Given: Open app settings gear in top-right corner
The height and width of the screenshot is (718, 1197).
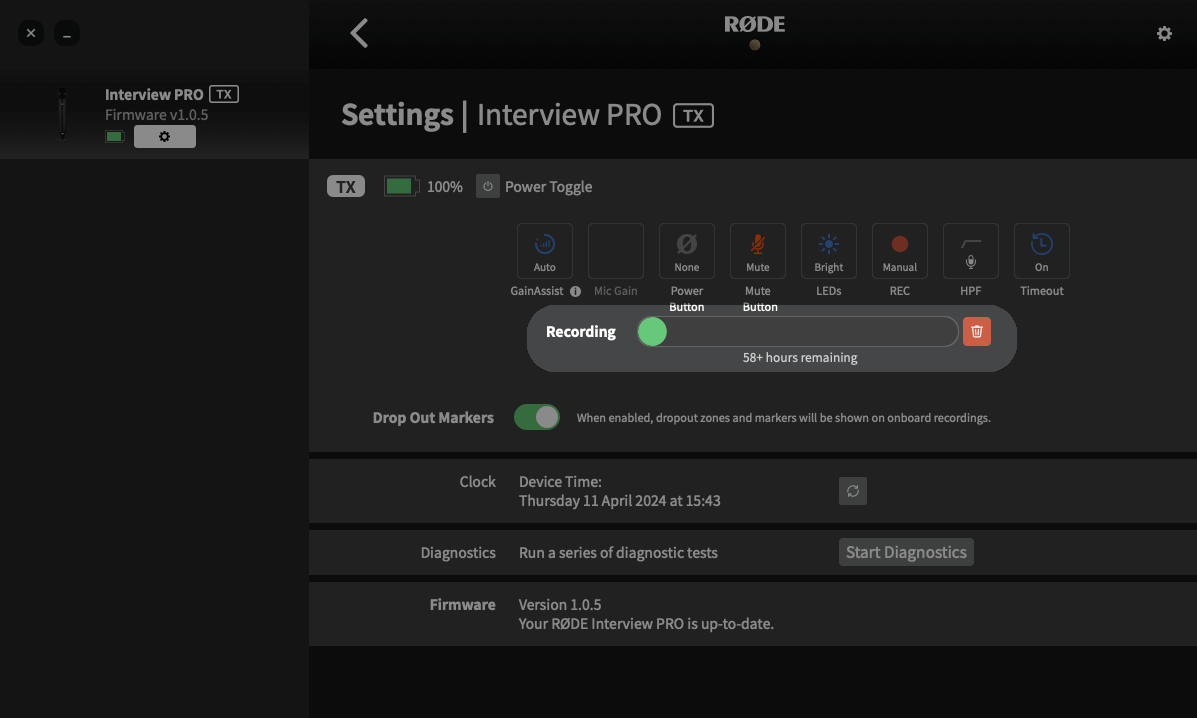Looking at the screenshot, I should click(1163, 34).
